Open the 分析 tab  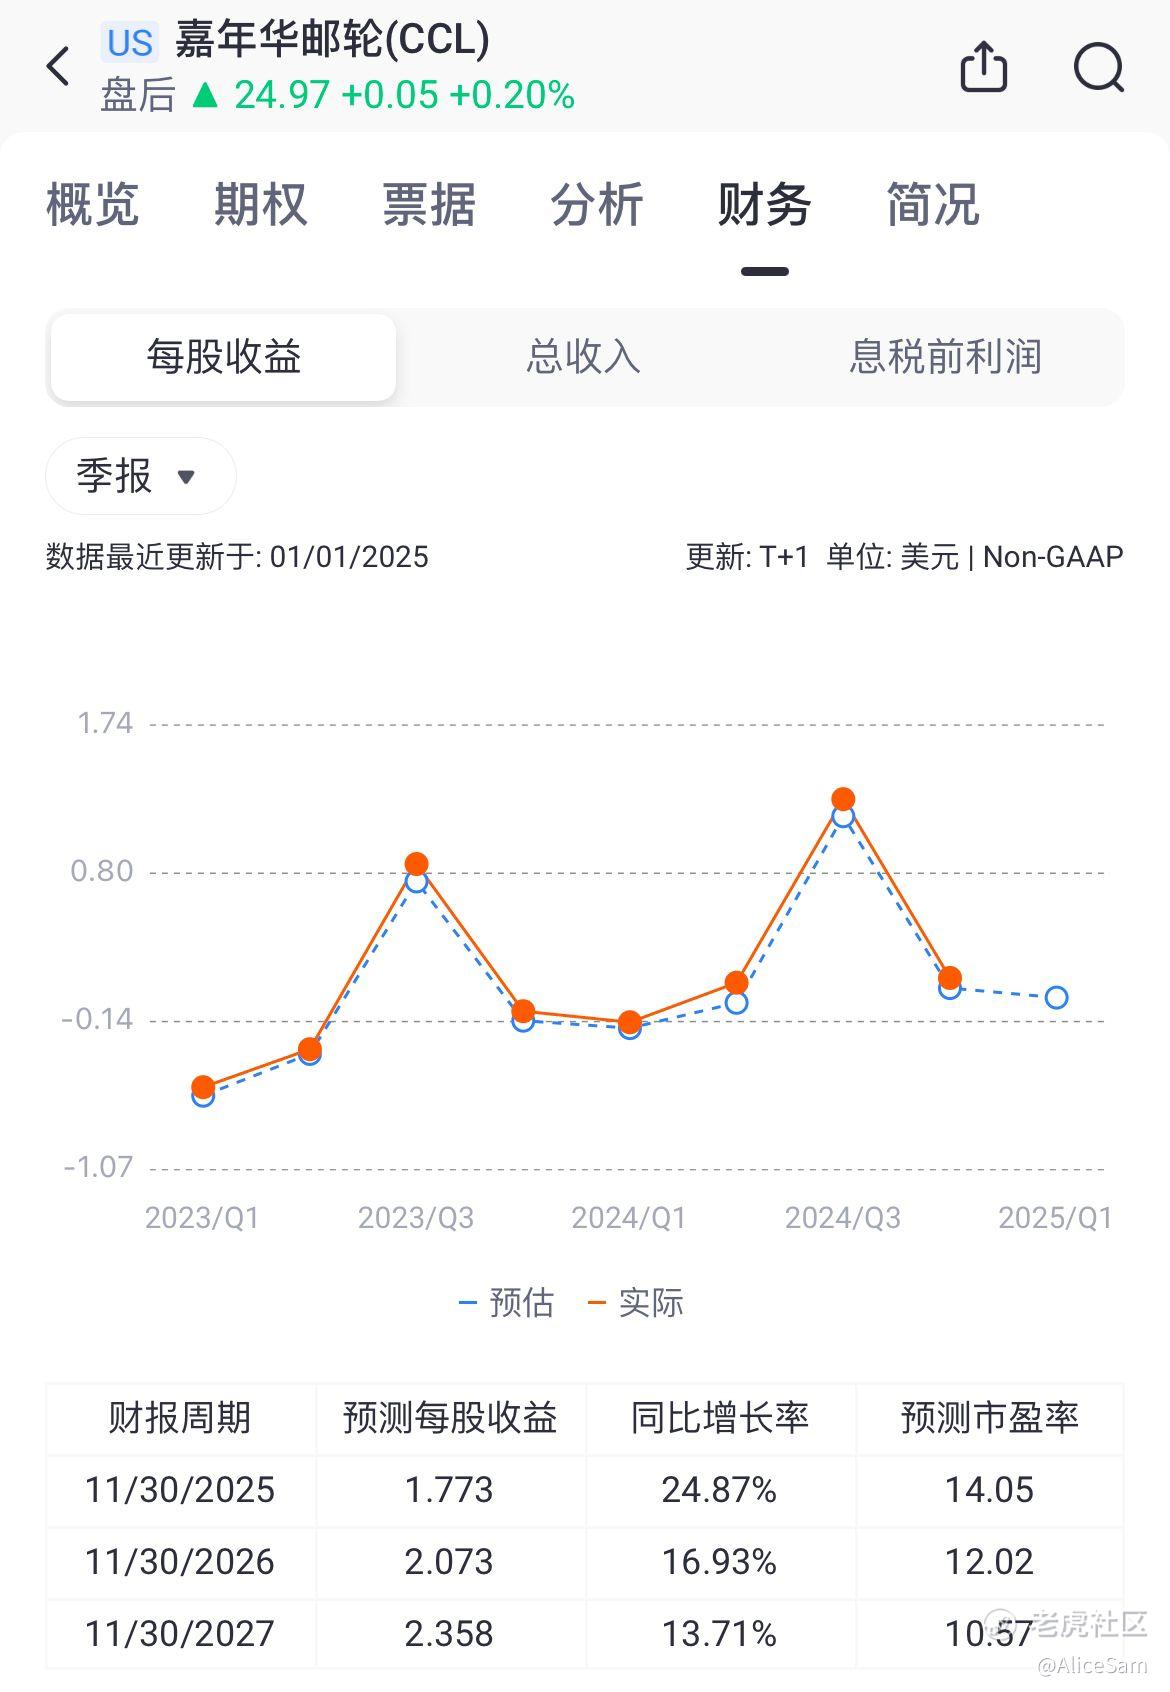[x=597, y=204]
